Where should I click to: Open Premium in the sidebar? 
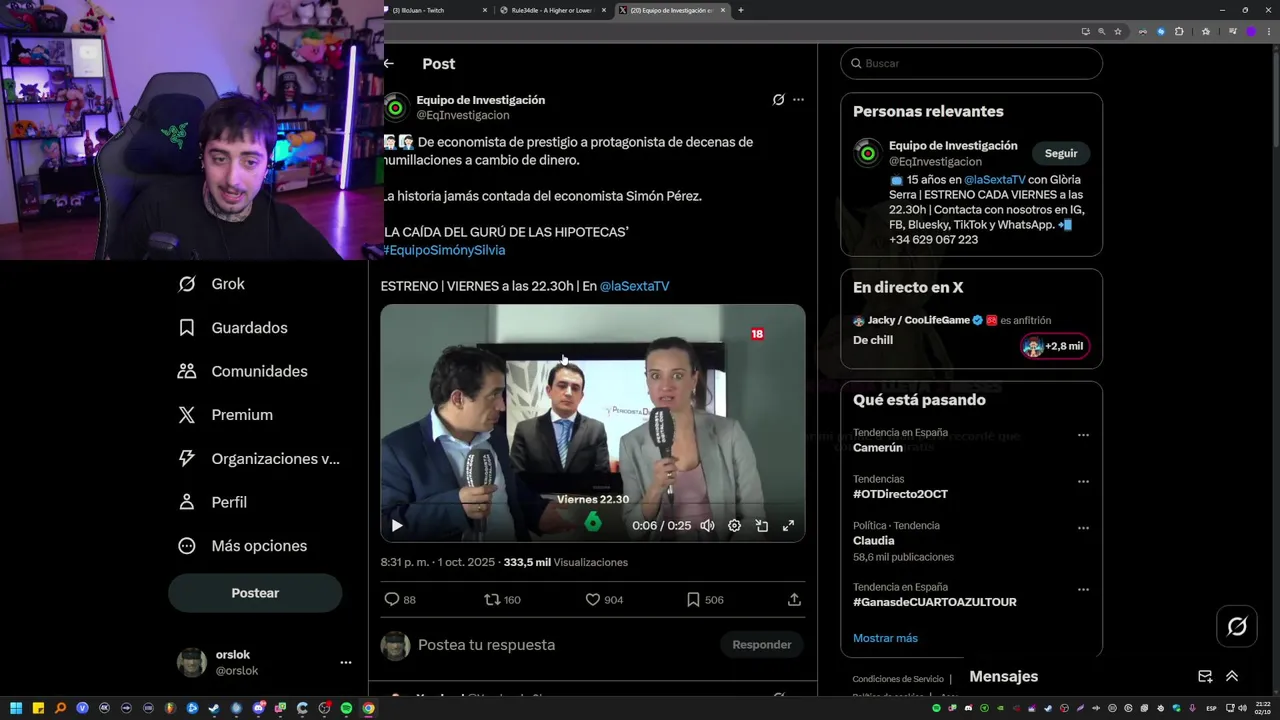tap(225, 415)
